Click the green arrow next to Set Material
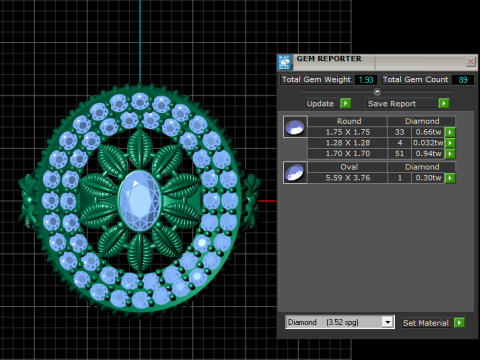 [x=459, y=323]
